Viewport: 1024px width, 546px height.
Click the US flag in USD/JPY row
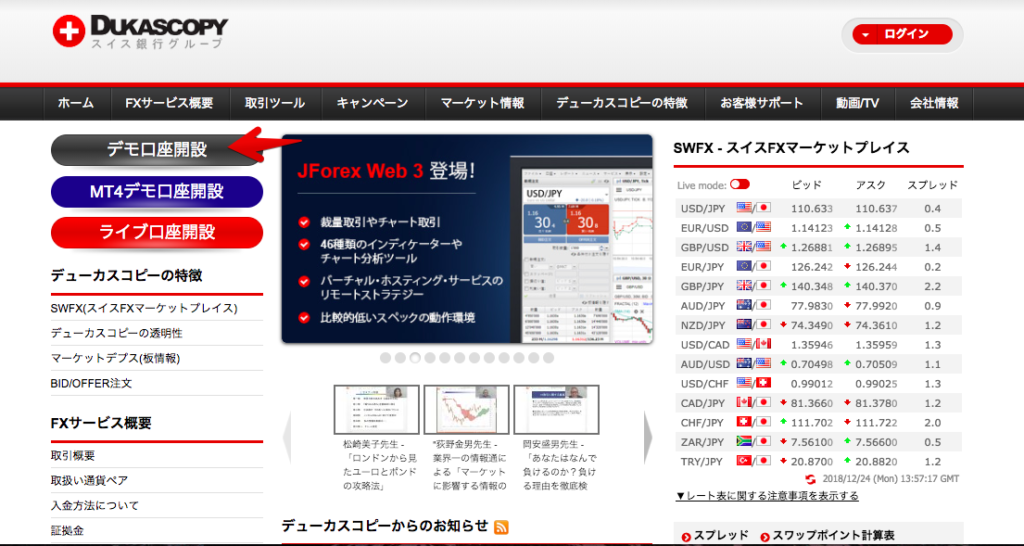point(744,208)
